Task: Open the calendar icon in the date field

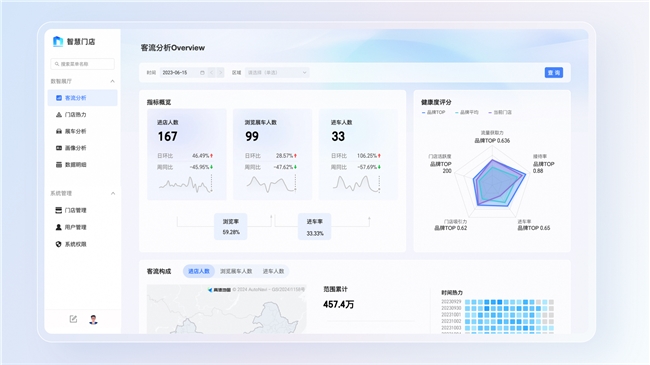Action: [202, 73]
